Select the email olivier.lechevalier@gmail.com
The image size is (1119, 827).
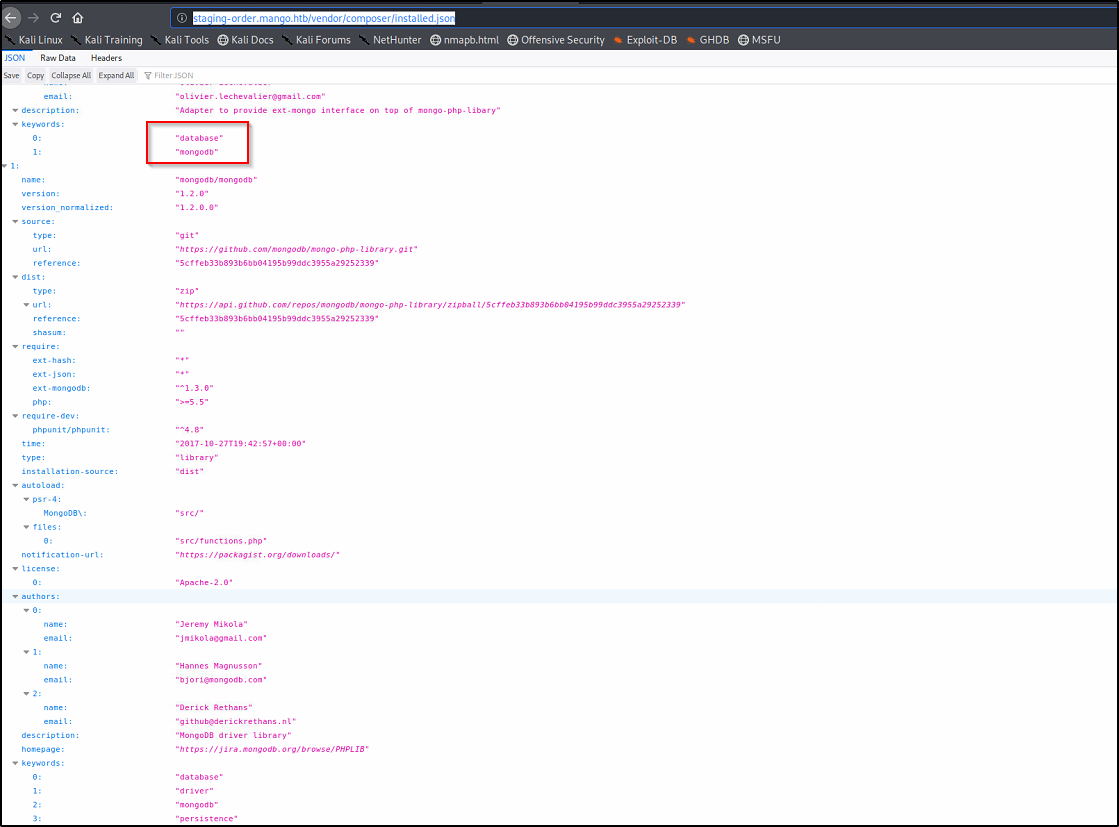point(250,96)
